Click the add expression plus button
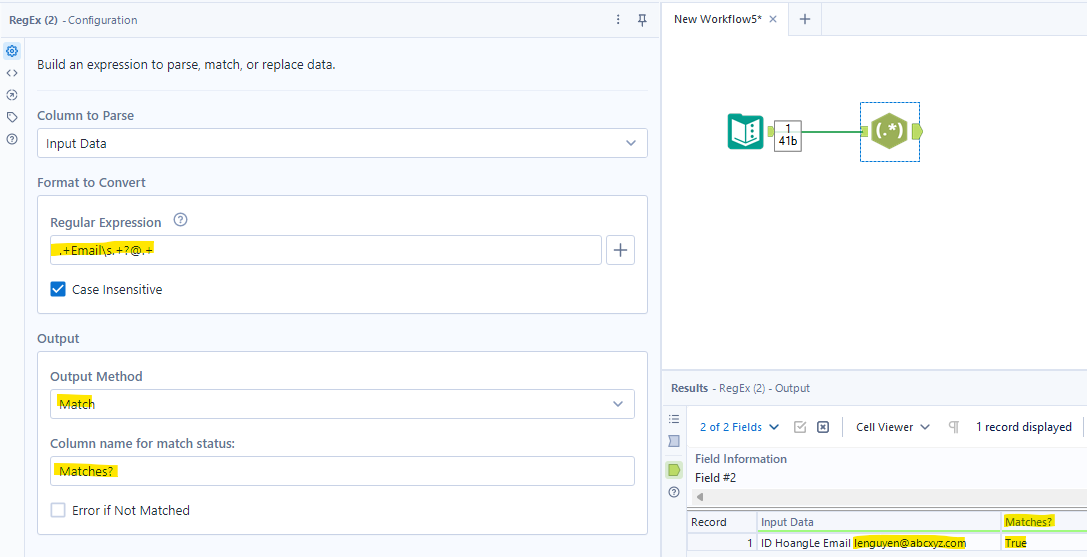 point(621,250)
